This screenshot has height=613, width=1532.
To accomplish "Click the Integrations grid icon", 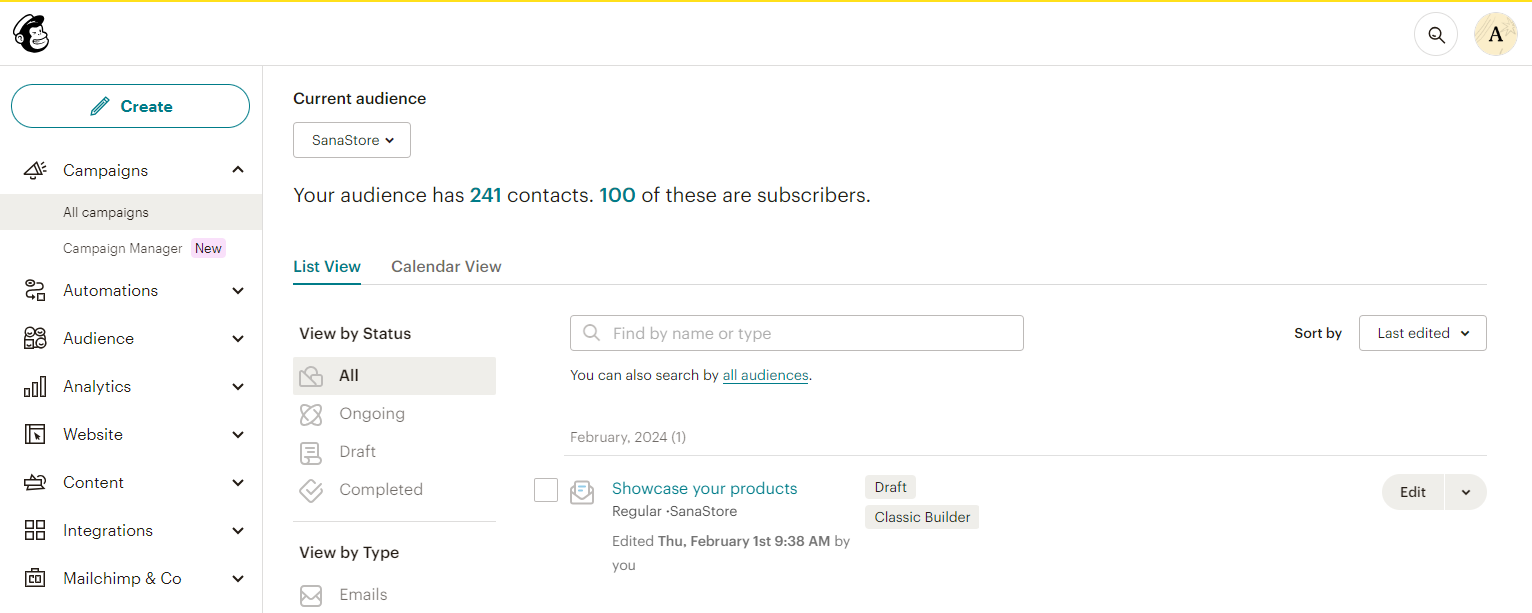I will (x=35, y=530).
